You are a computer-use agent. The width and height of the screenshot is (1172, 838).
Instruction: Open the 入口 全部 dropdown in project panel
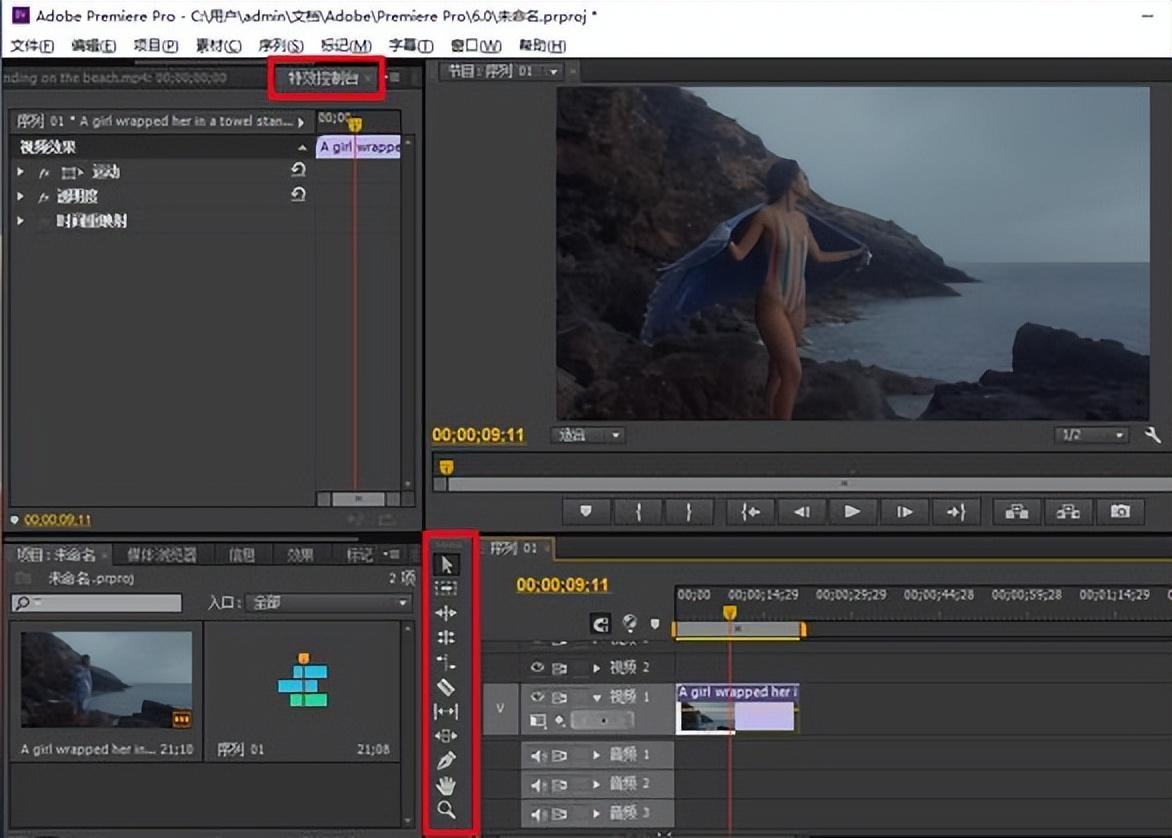(329, 603)
